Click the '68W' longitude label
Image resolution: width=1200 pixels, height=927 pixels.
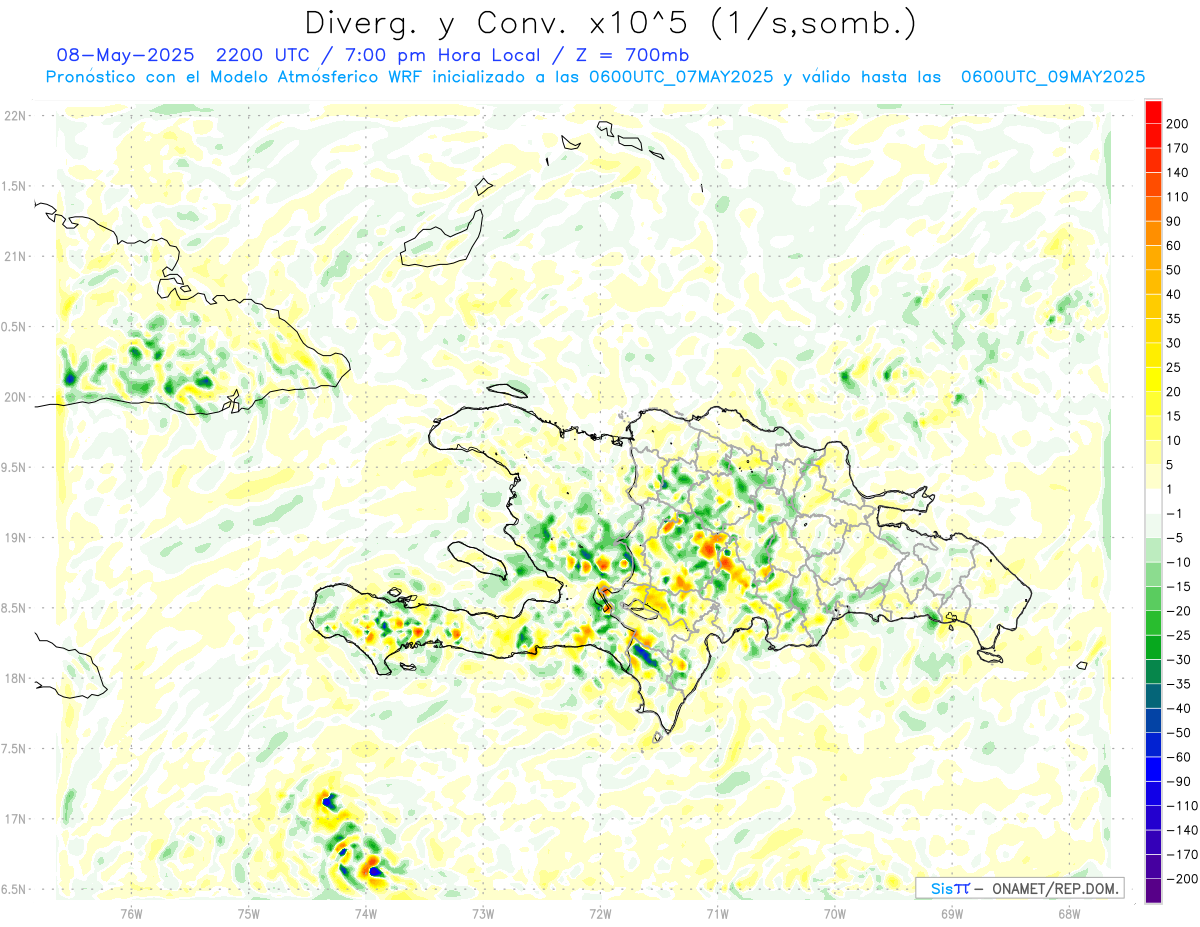[1069, 912]
